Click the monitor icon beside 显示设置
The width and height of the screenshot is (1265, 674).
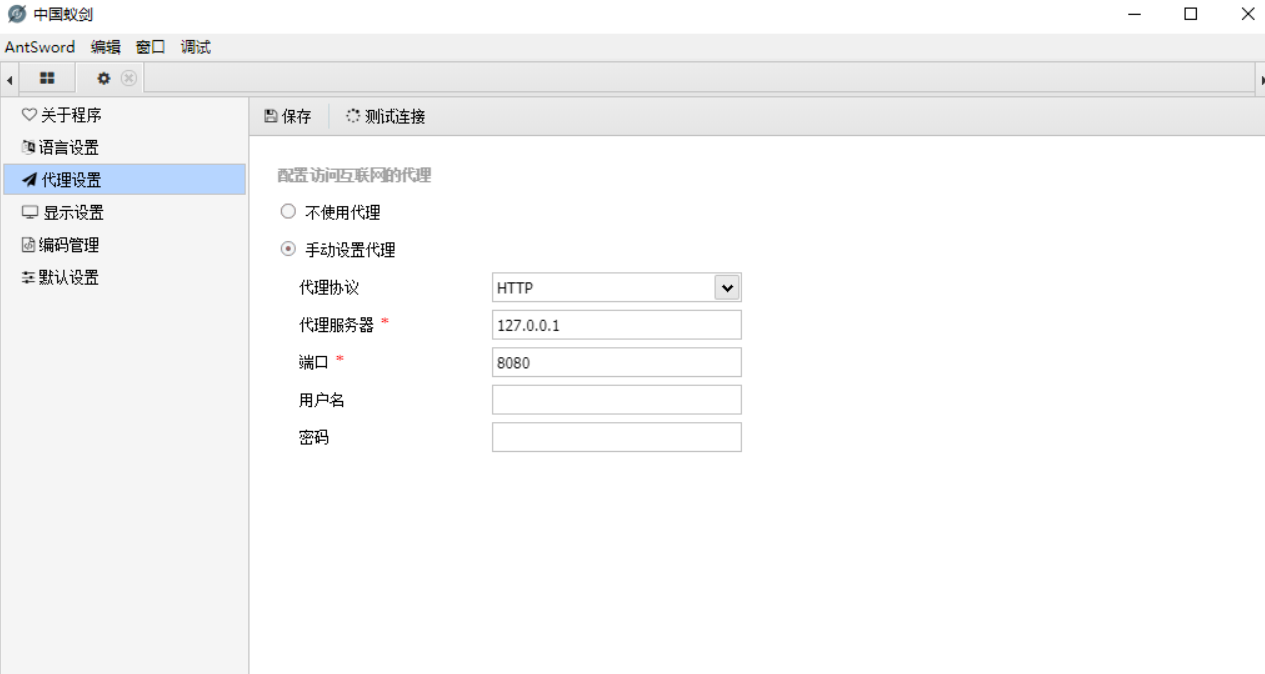tap(30, 213)
